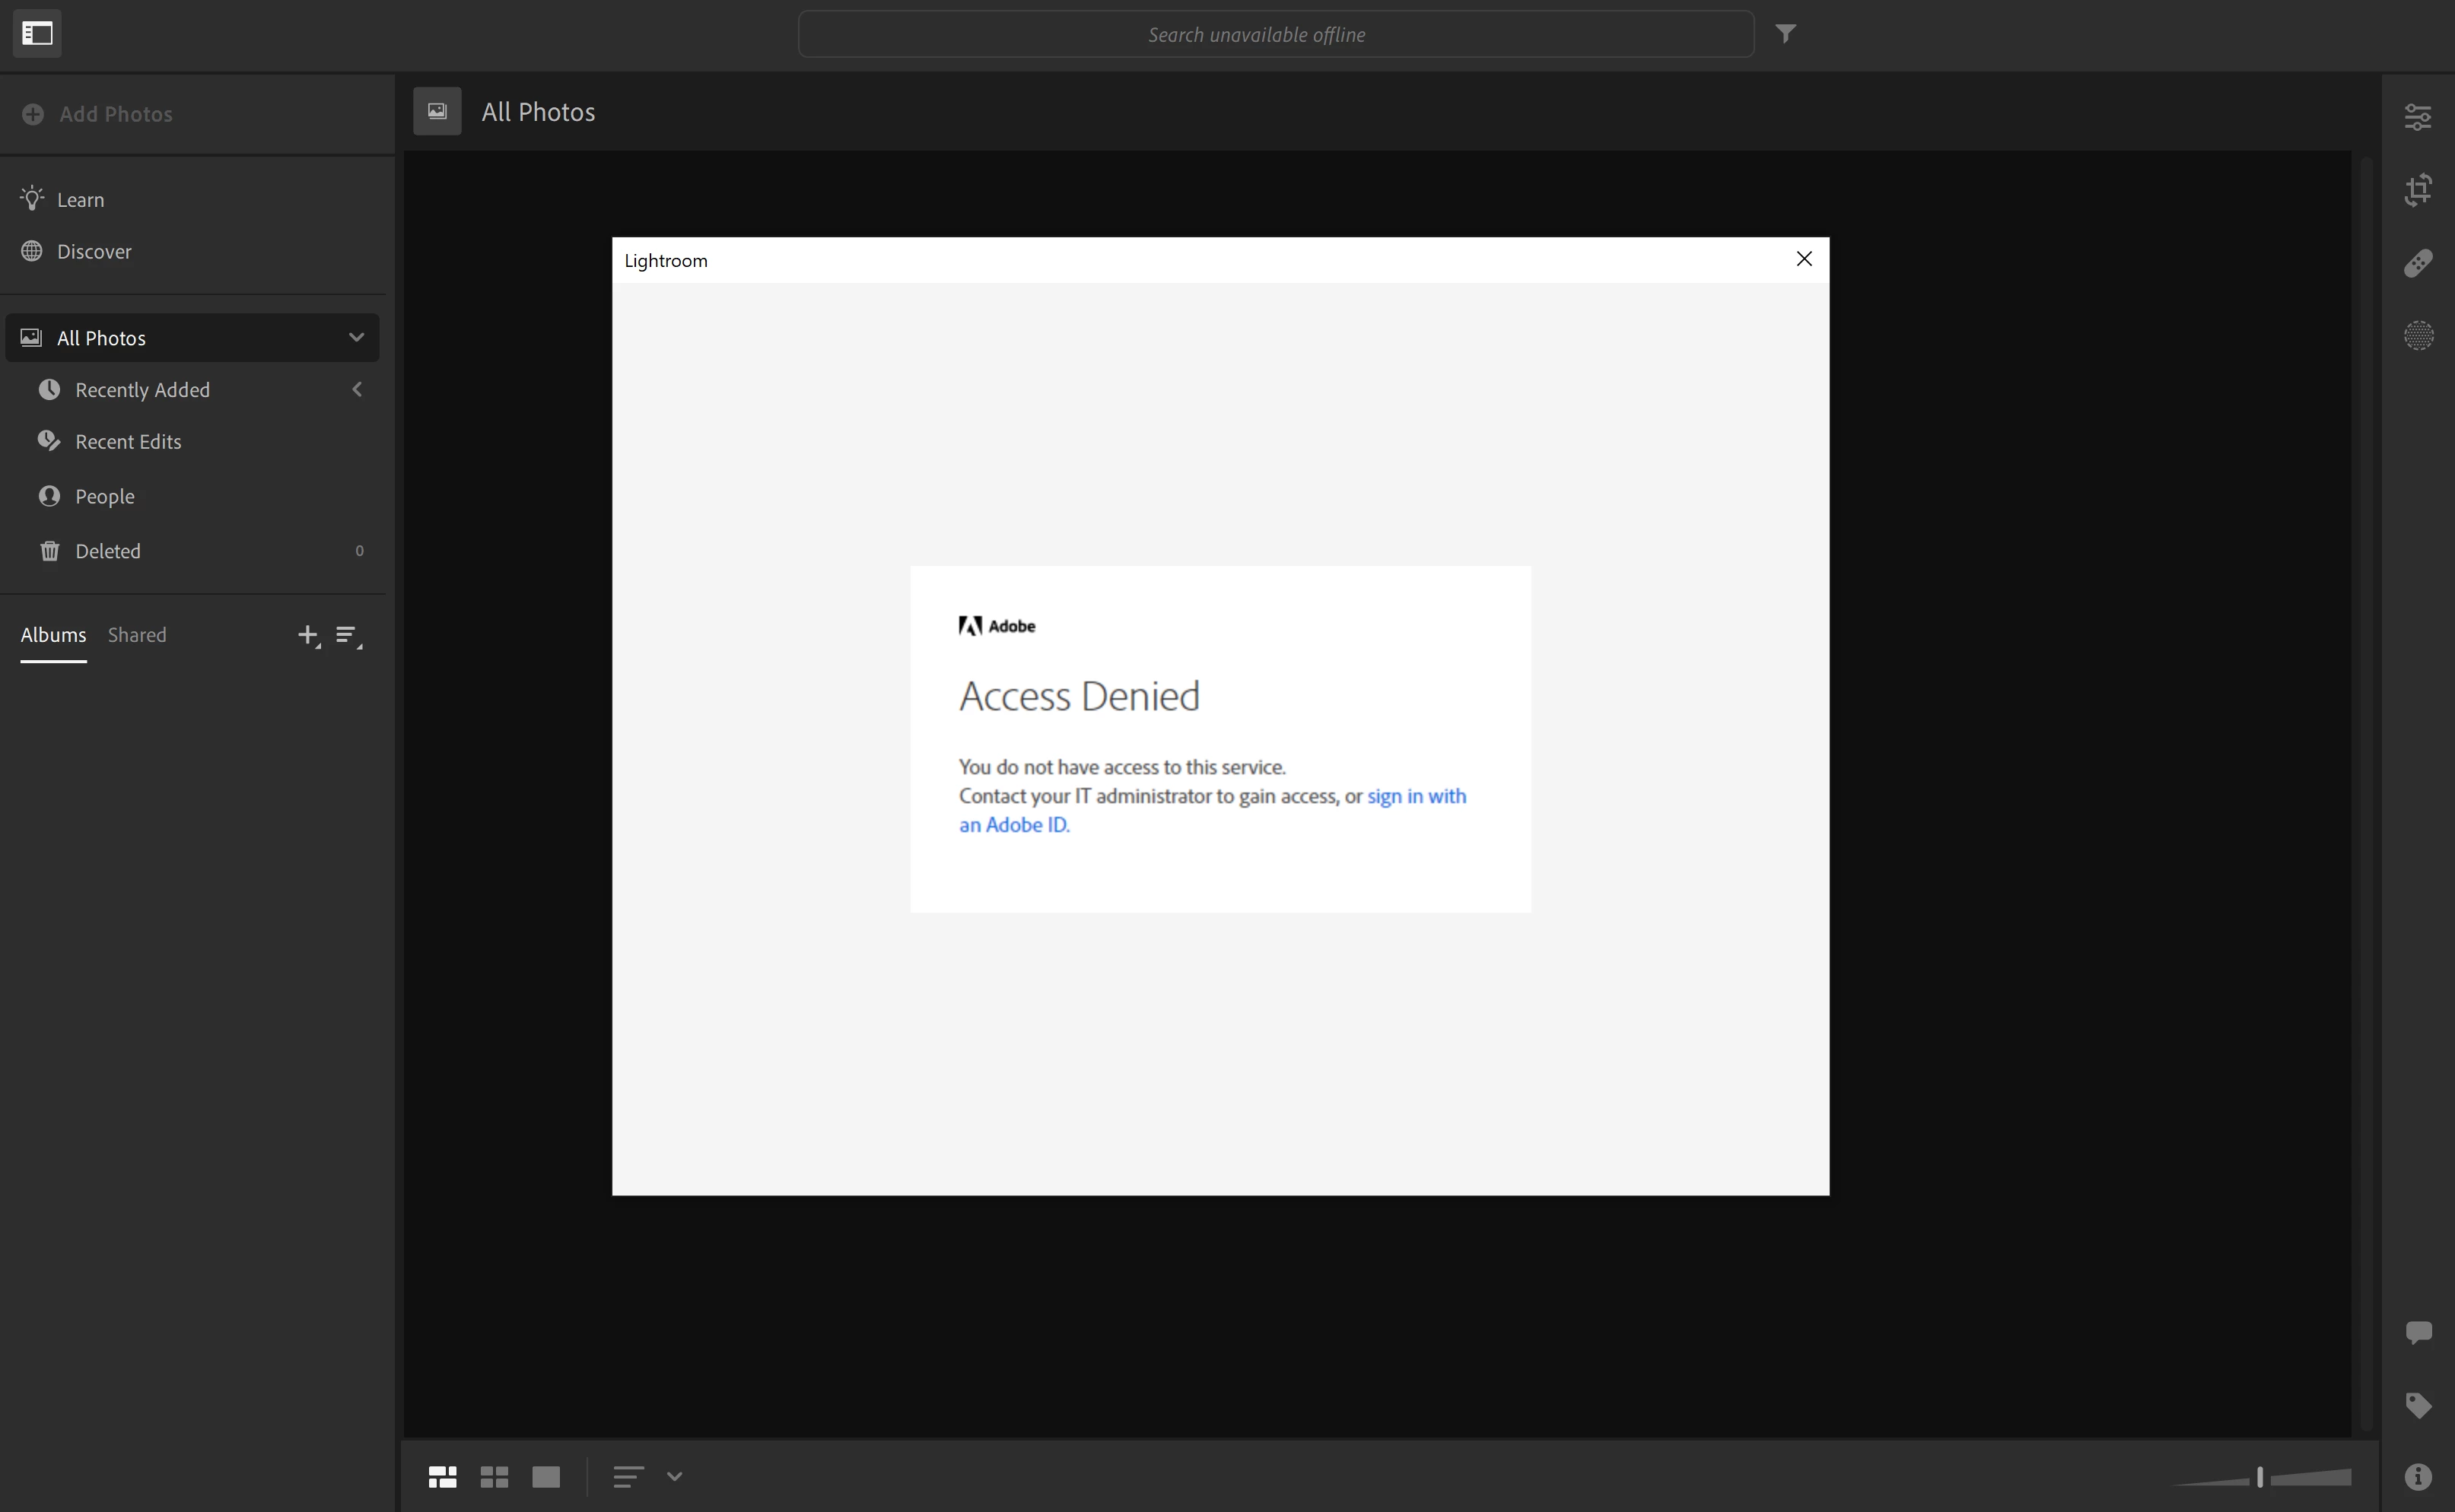Screen dimensions: 2455x1512
Task: Open the Keywords tag panel icon
Action: click(2417, 1405)
